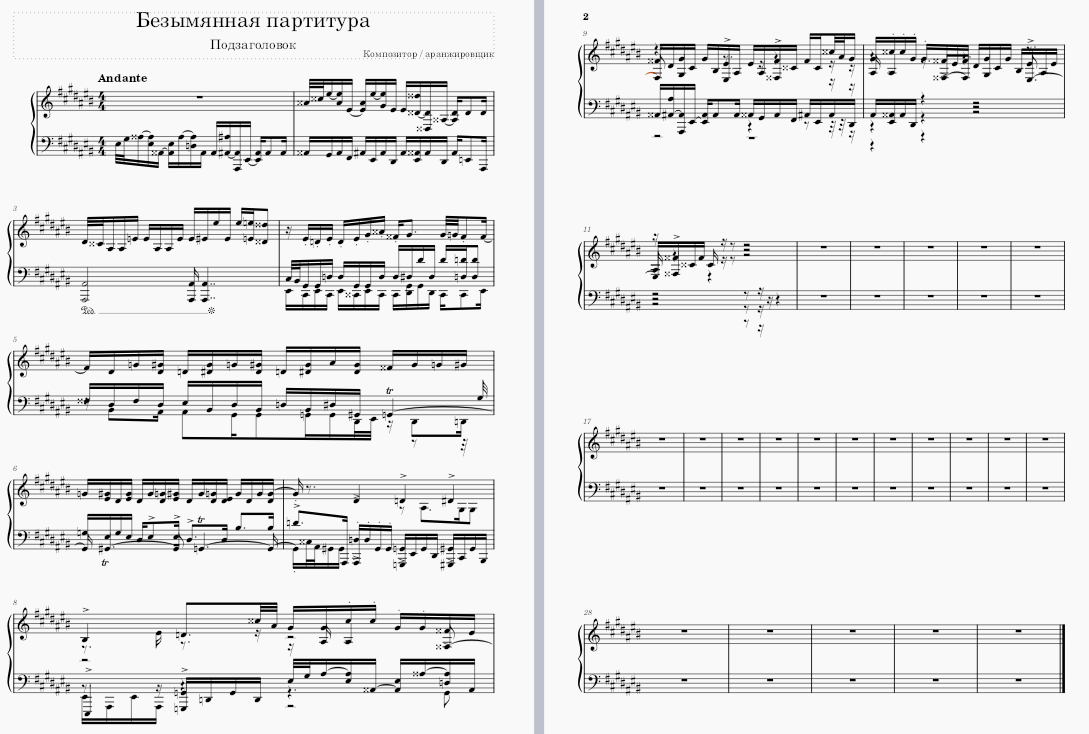1089x734 pixels.
Task: Select the subtitle Подзаголовок
Action: pyautogui.click(x=253, y=44)
